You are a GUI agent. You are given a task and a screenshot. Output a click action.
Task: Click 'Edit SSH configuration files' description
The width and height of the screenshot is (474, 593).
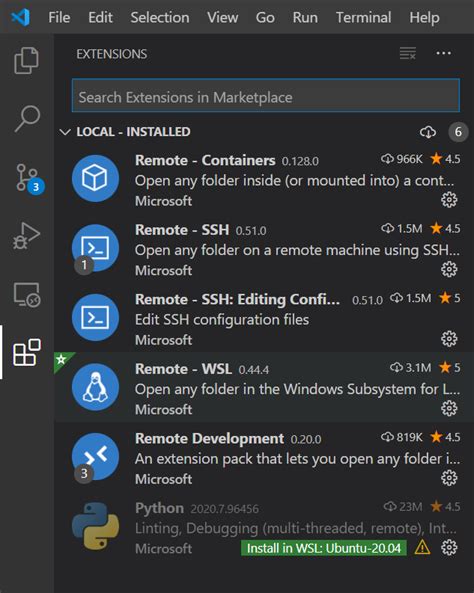pyautogui.click(x=222, y=320)
